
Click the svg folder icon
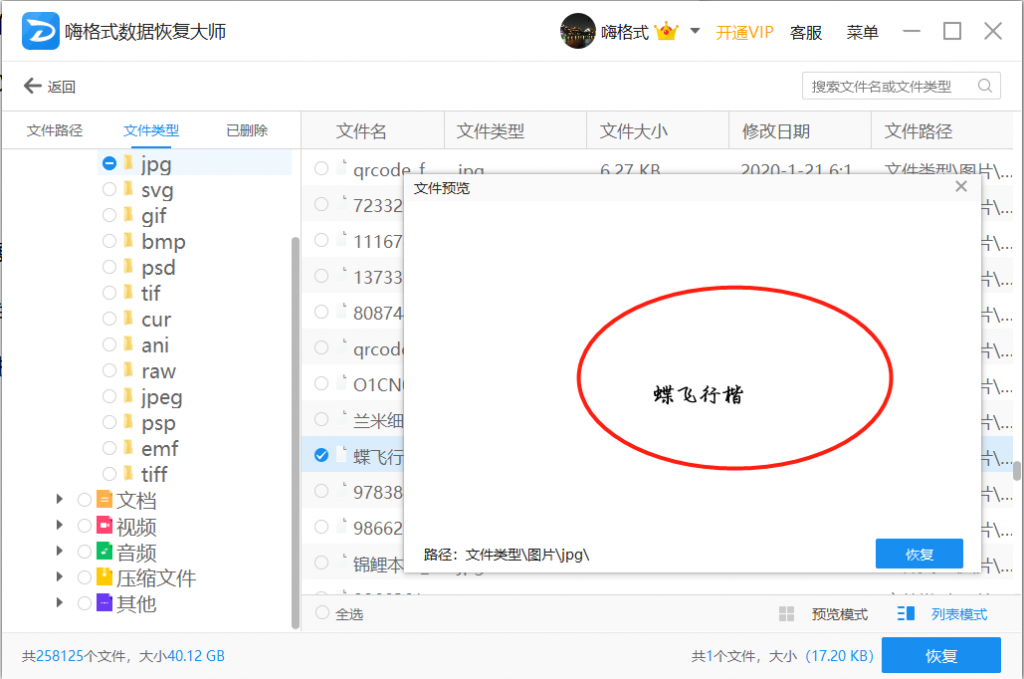[x=129, y=189]
